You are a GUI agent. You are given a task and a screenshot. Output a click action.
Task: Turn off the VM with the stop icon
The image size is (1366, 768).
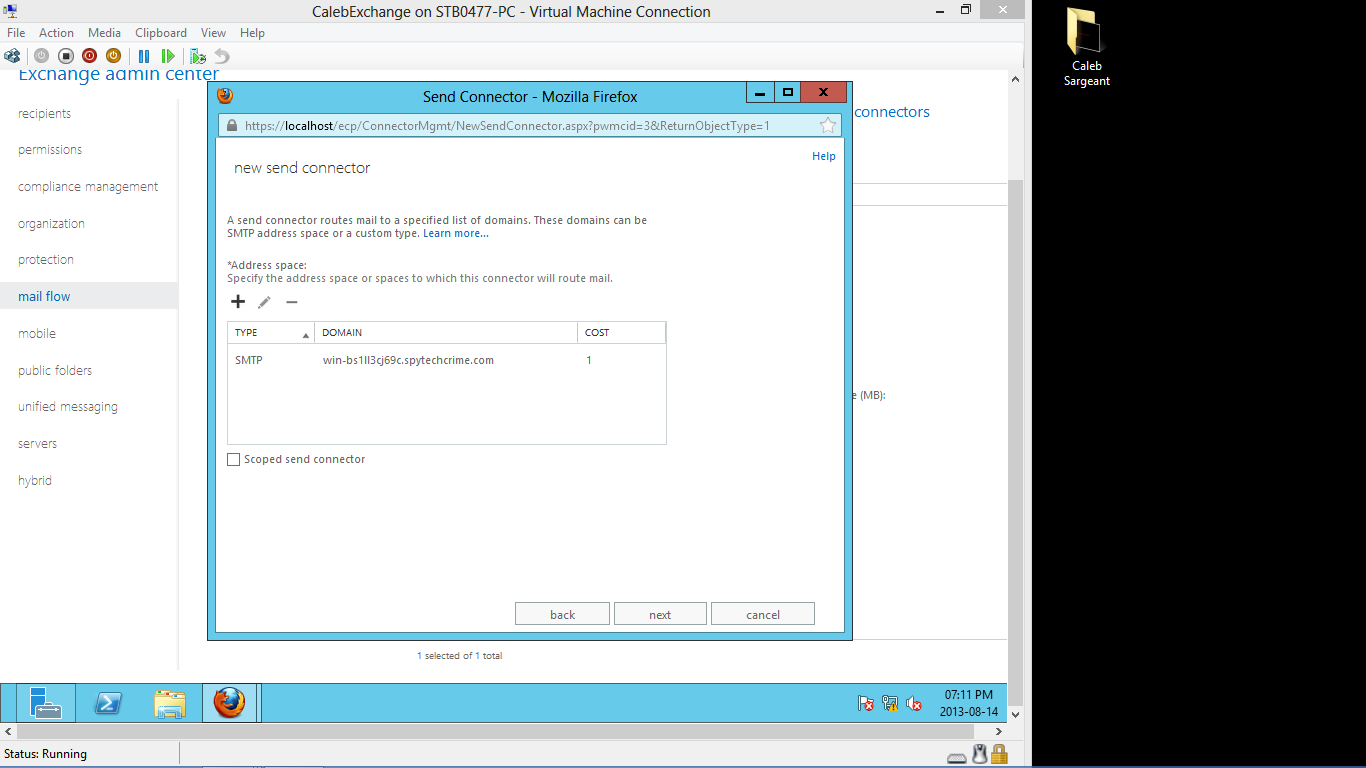click(65, 56)
